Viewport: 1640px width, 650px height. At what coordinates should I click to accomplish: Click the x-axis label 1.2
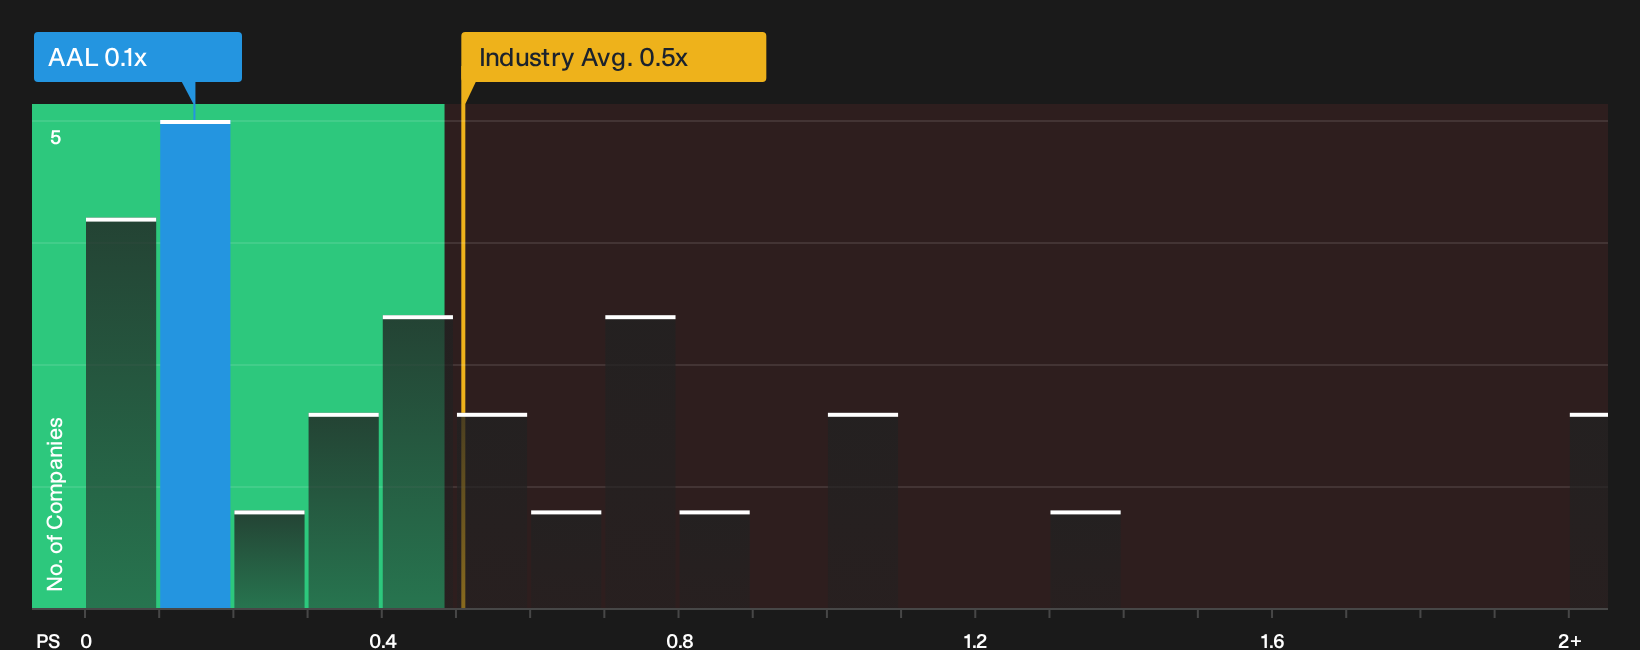pyautogui.click(x=975, y=641)
